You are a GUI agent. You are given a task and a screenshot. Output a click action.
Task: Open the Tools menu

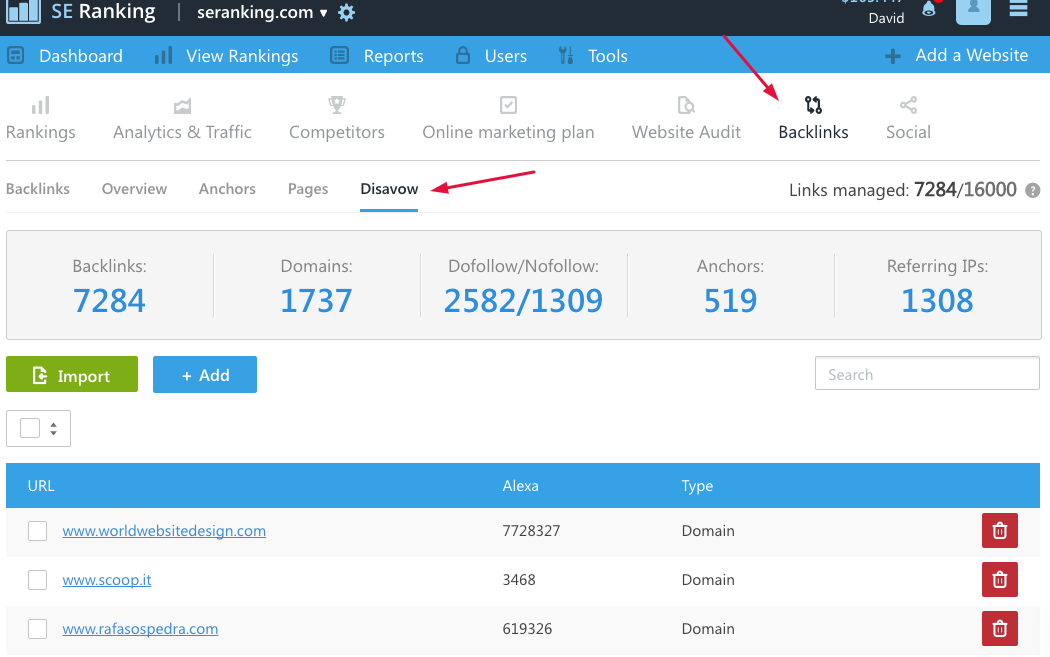click(608, 56)
